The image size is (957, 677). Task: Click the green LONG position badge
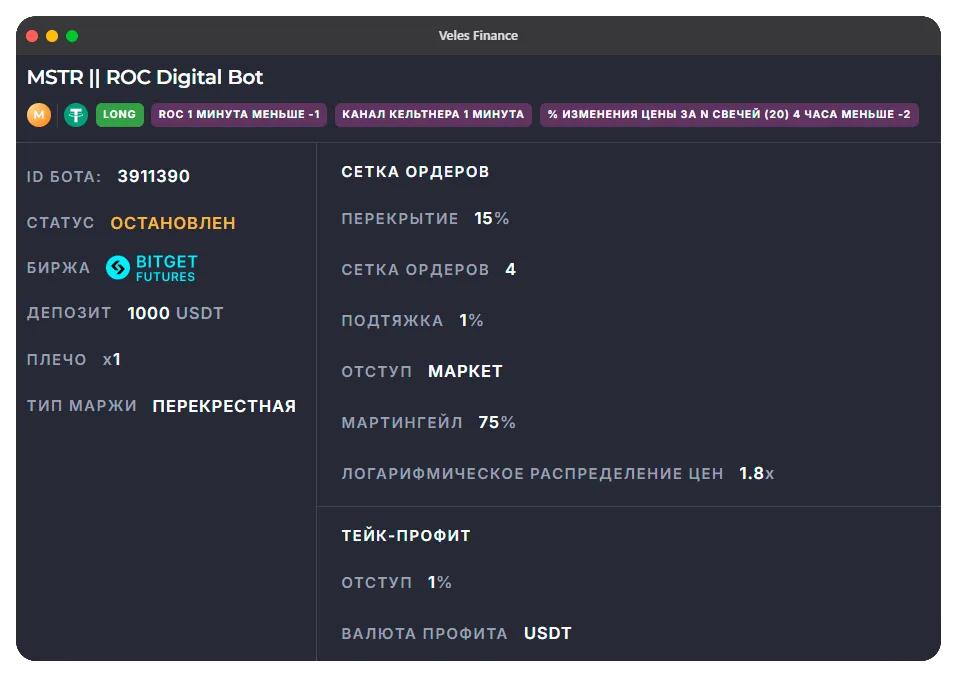(118, 115)
